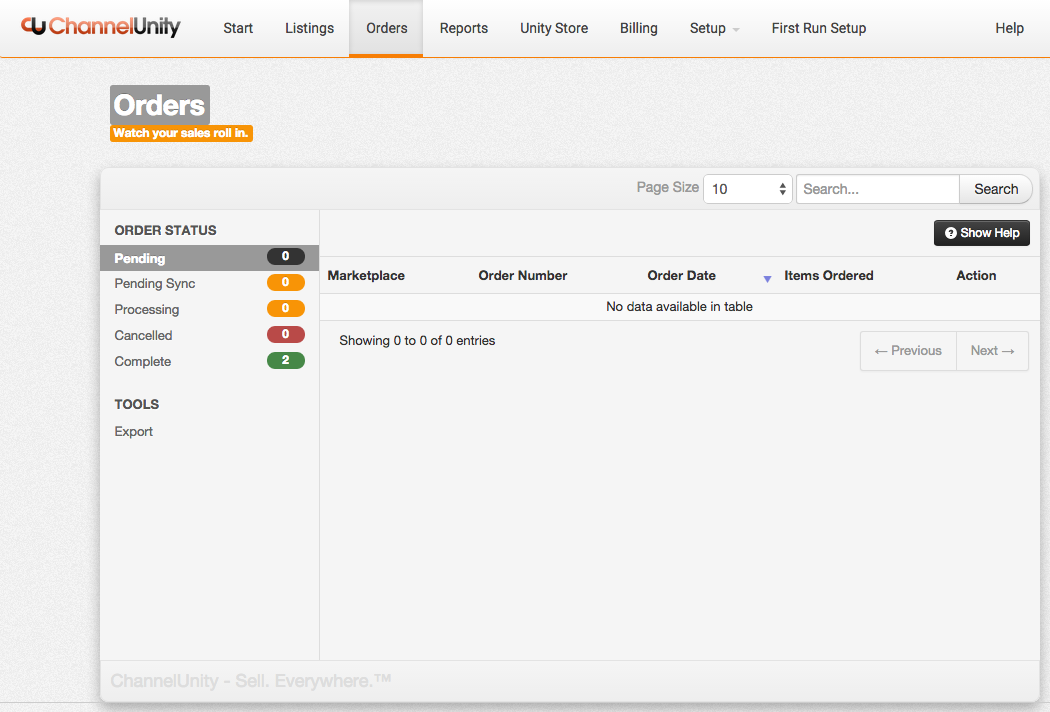Screen dimensions: 1050x712
Task: Focus the Search input field
Action: tap(877, 189)
